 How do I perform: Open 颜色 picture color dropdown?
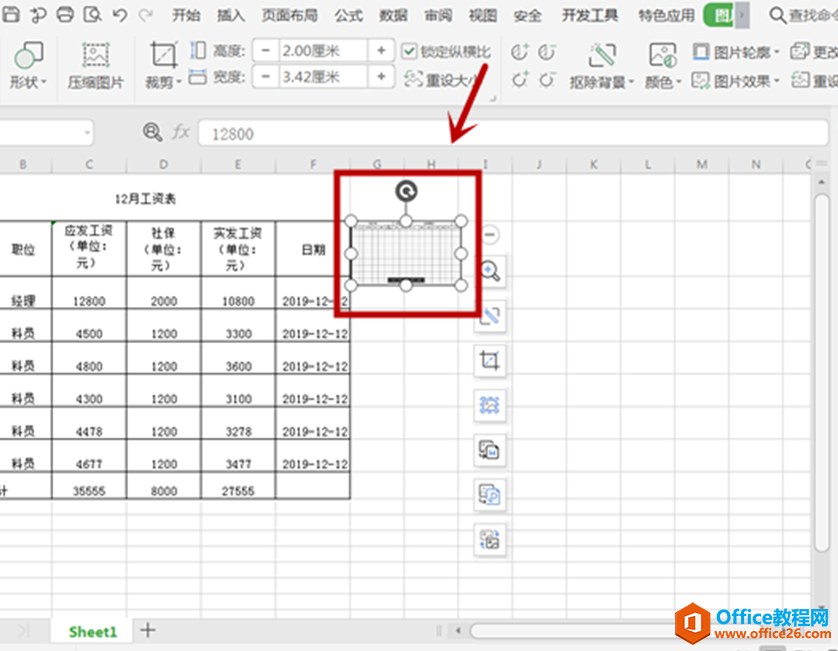(x=663, y=66)
